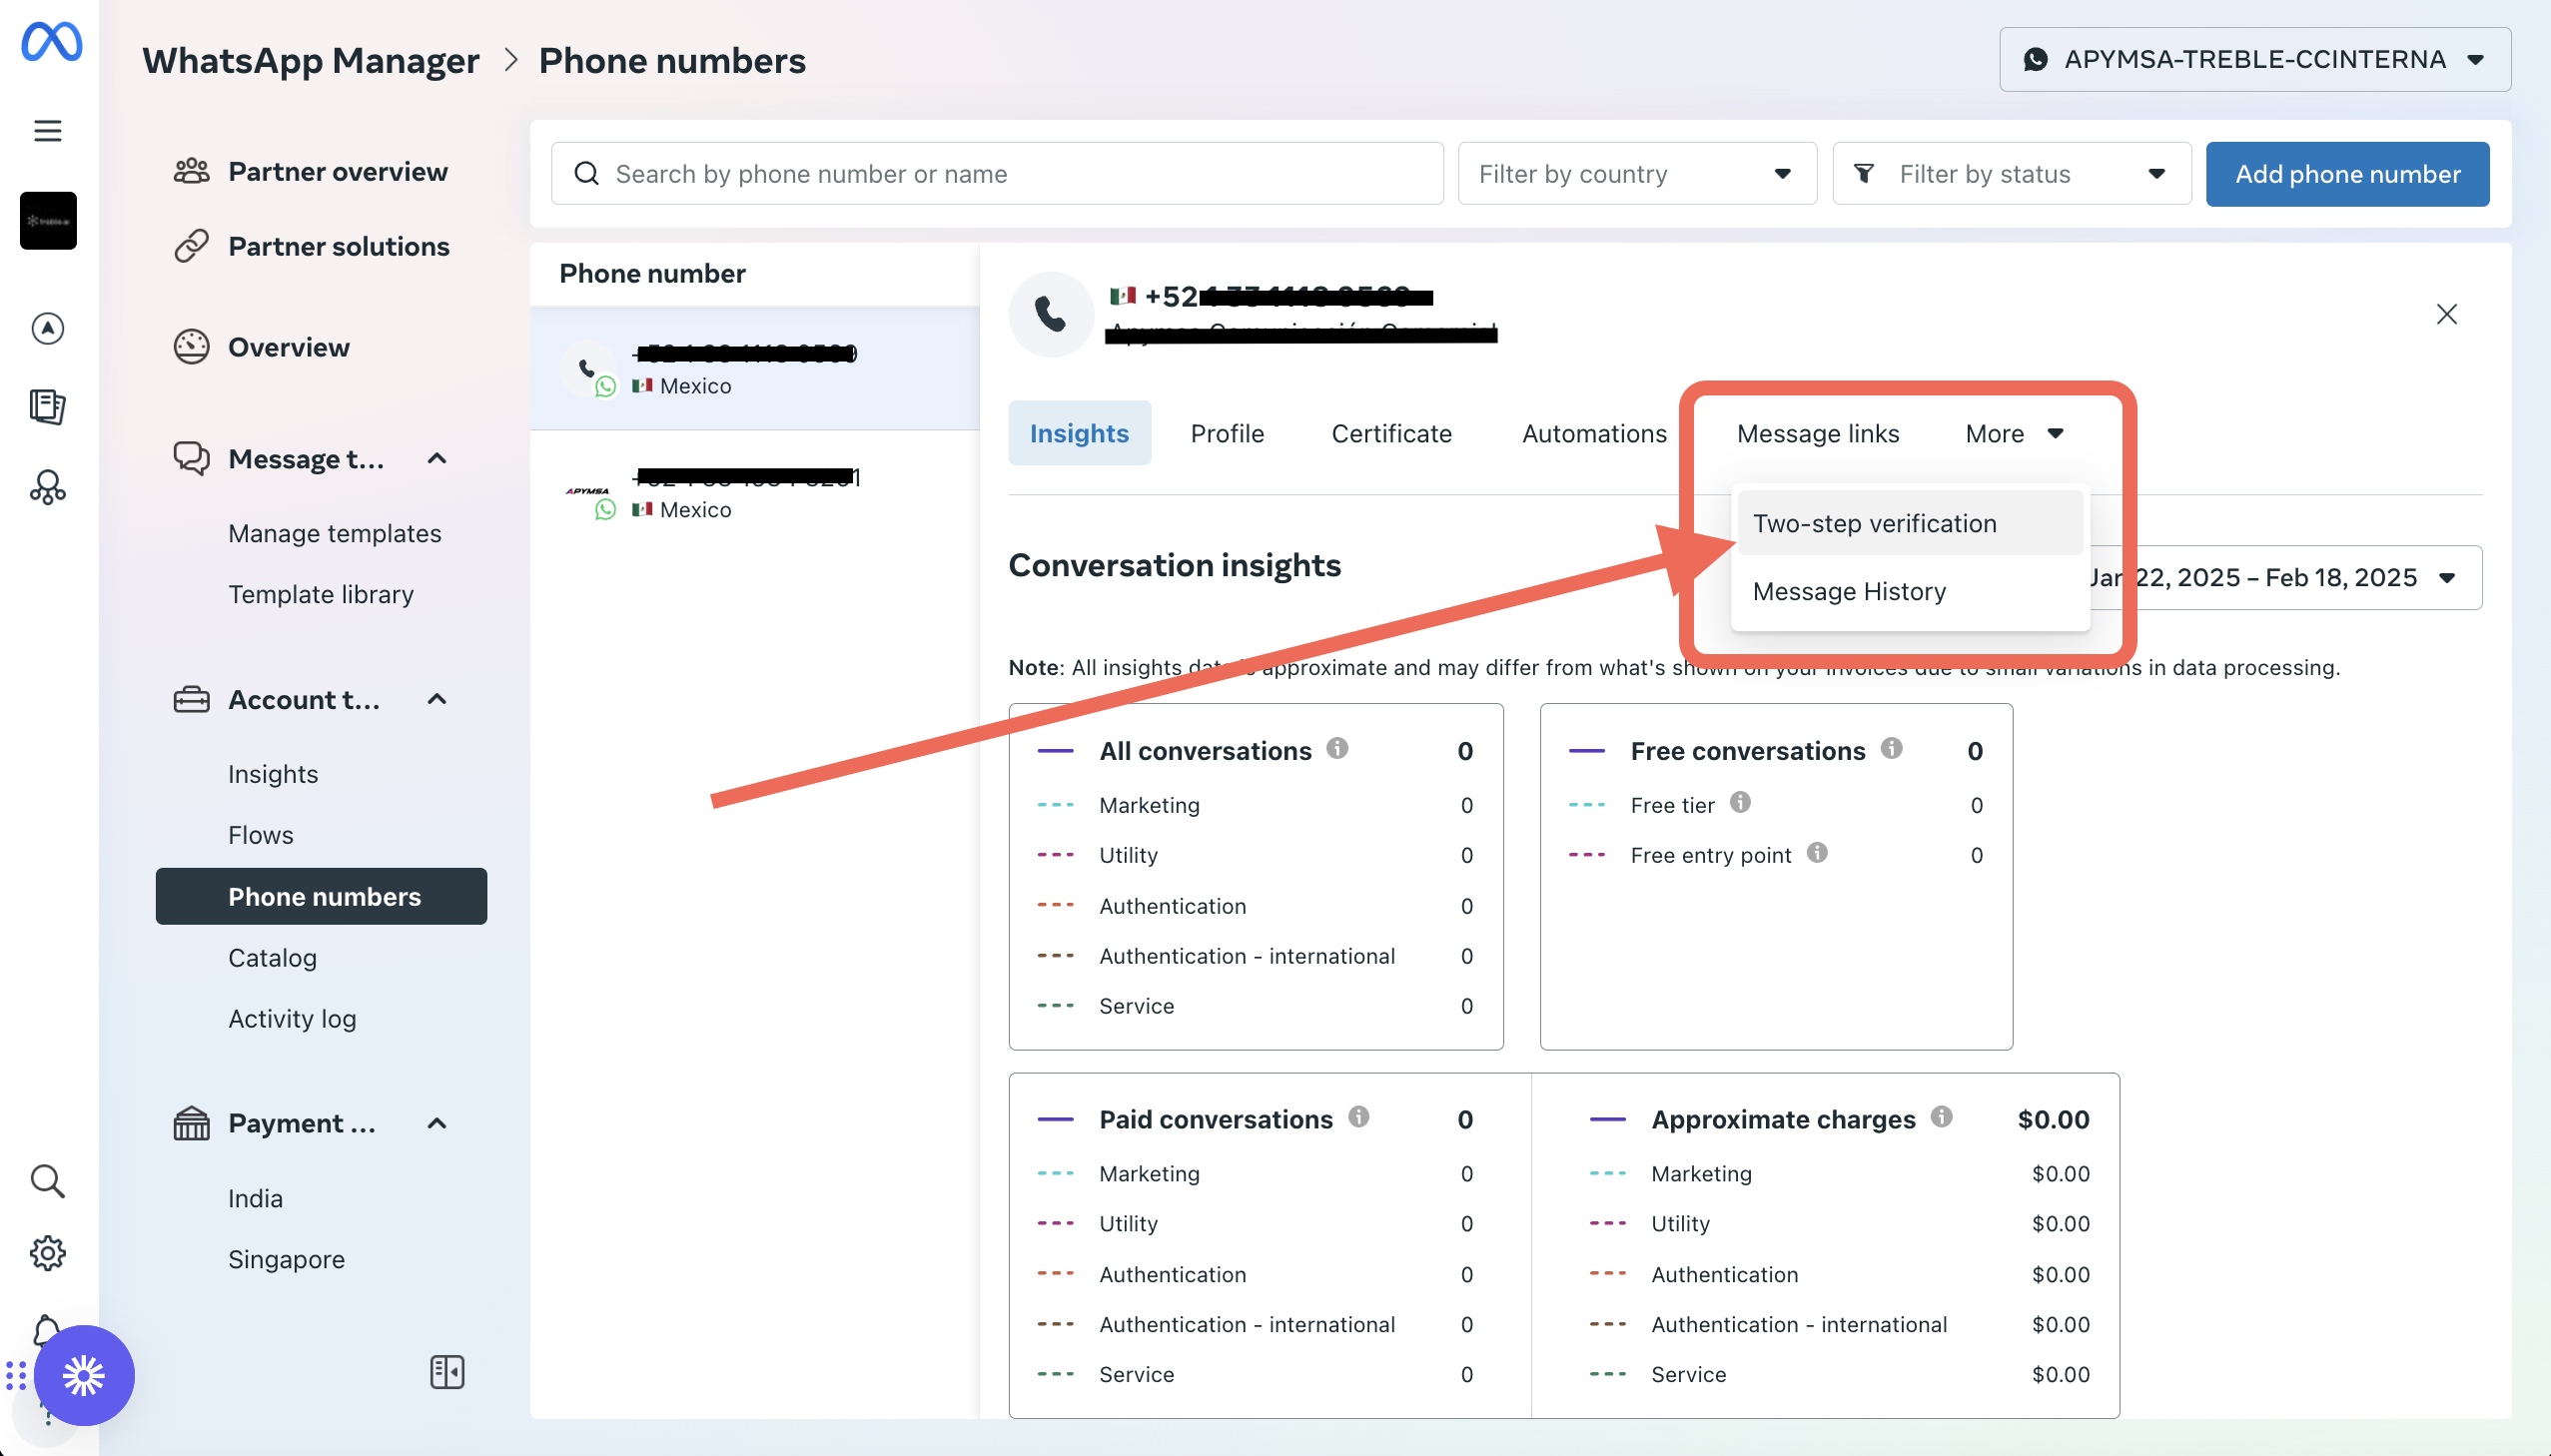Click info icon beside Free conversations
Image resolution: width=2551 pixels, height=1456 pixels.
pyautogui.click(x=1891, y=748)
